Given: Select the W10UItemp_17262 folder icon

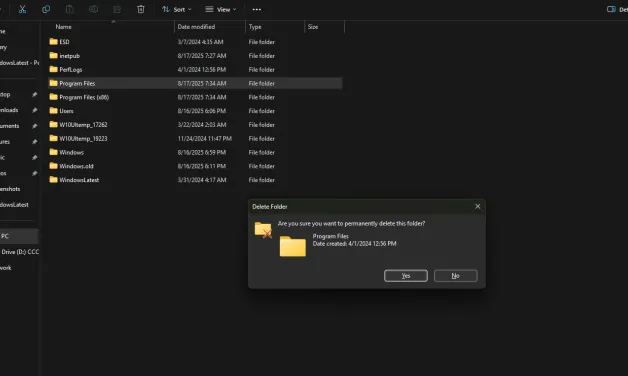Looking at the screenshot, I should 53,125.
